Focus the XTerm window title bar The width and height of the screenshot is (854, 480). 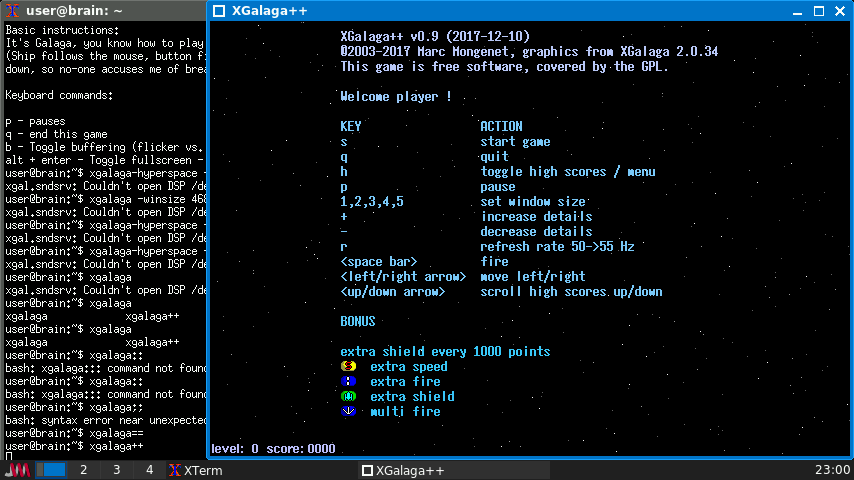coord(100,11)
